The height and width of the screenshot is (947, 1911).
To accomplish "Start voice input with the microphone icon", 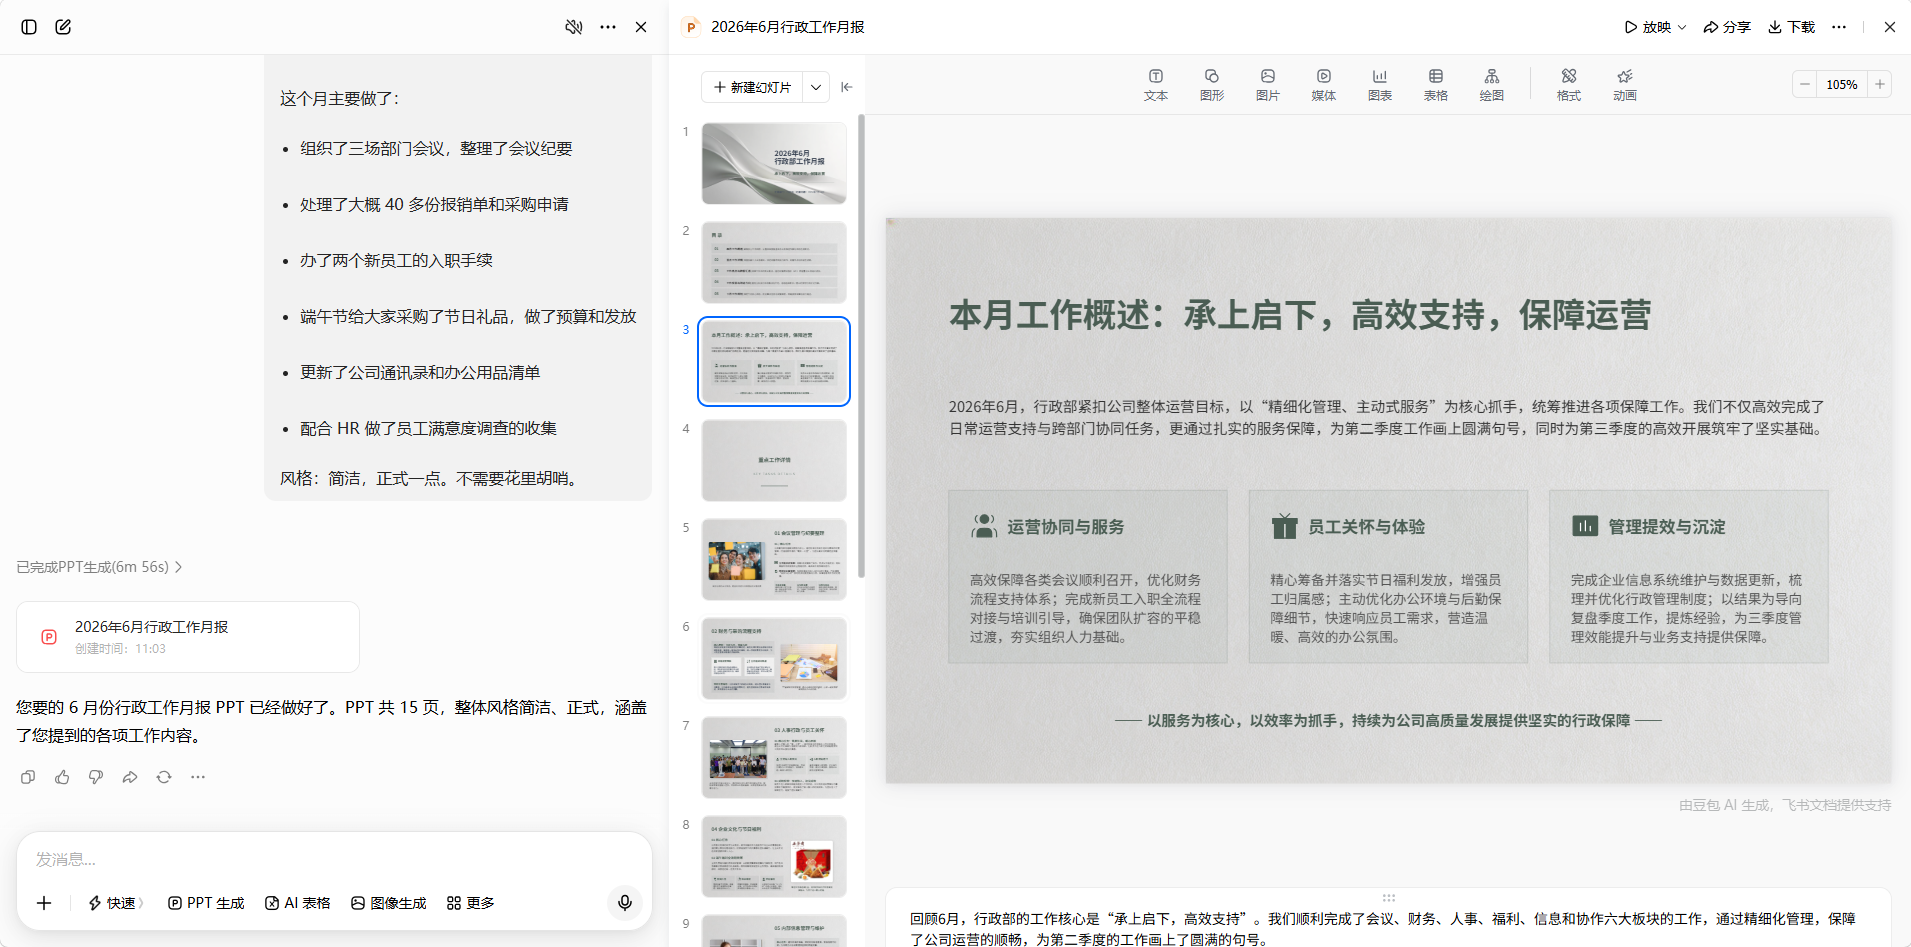I will [625, 903].
